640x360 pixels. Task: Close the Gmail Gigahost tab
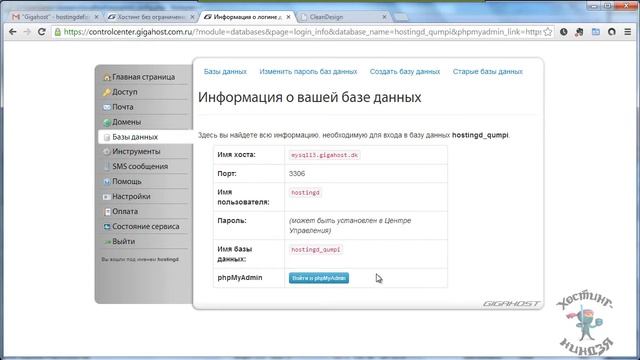(x=96, y=17)
